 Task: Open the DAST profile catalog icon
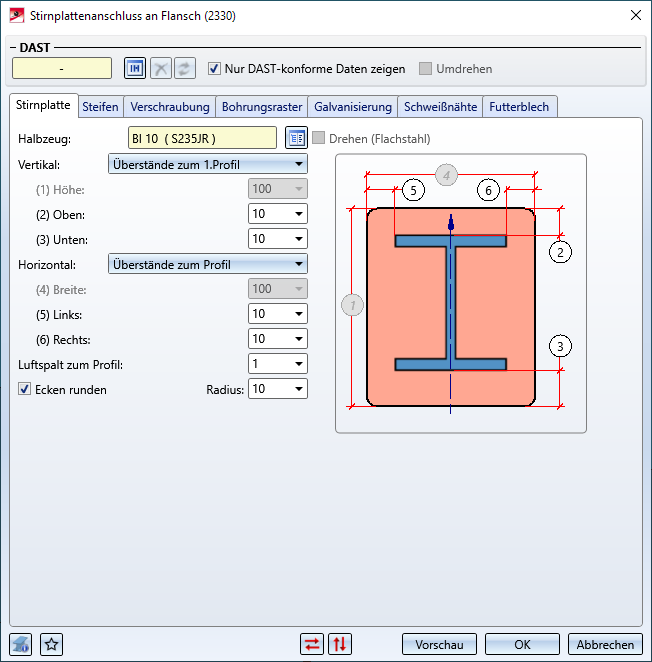pyautogui.click(x=135, y=68)
